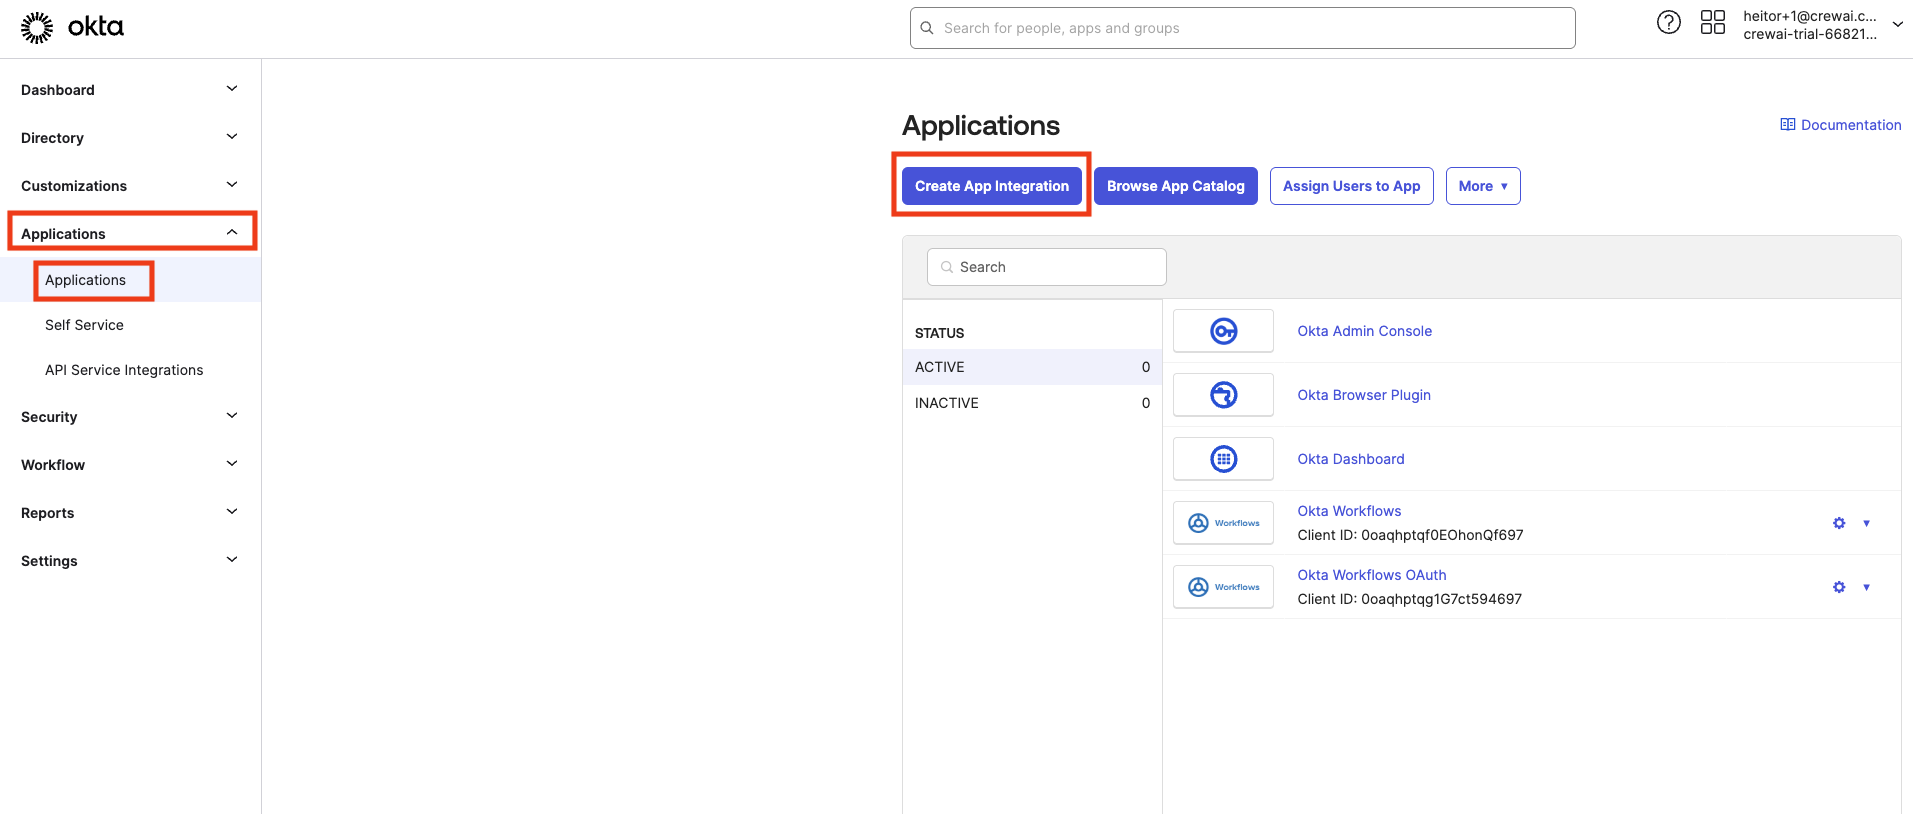Click the Okta Workflows app logo
Image resolution: width=1913 pixels, height=814 pixels.
tap(1223, 523)
